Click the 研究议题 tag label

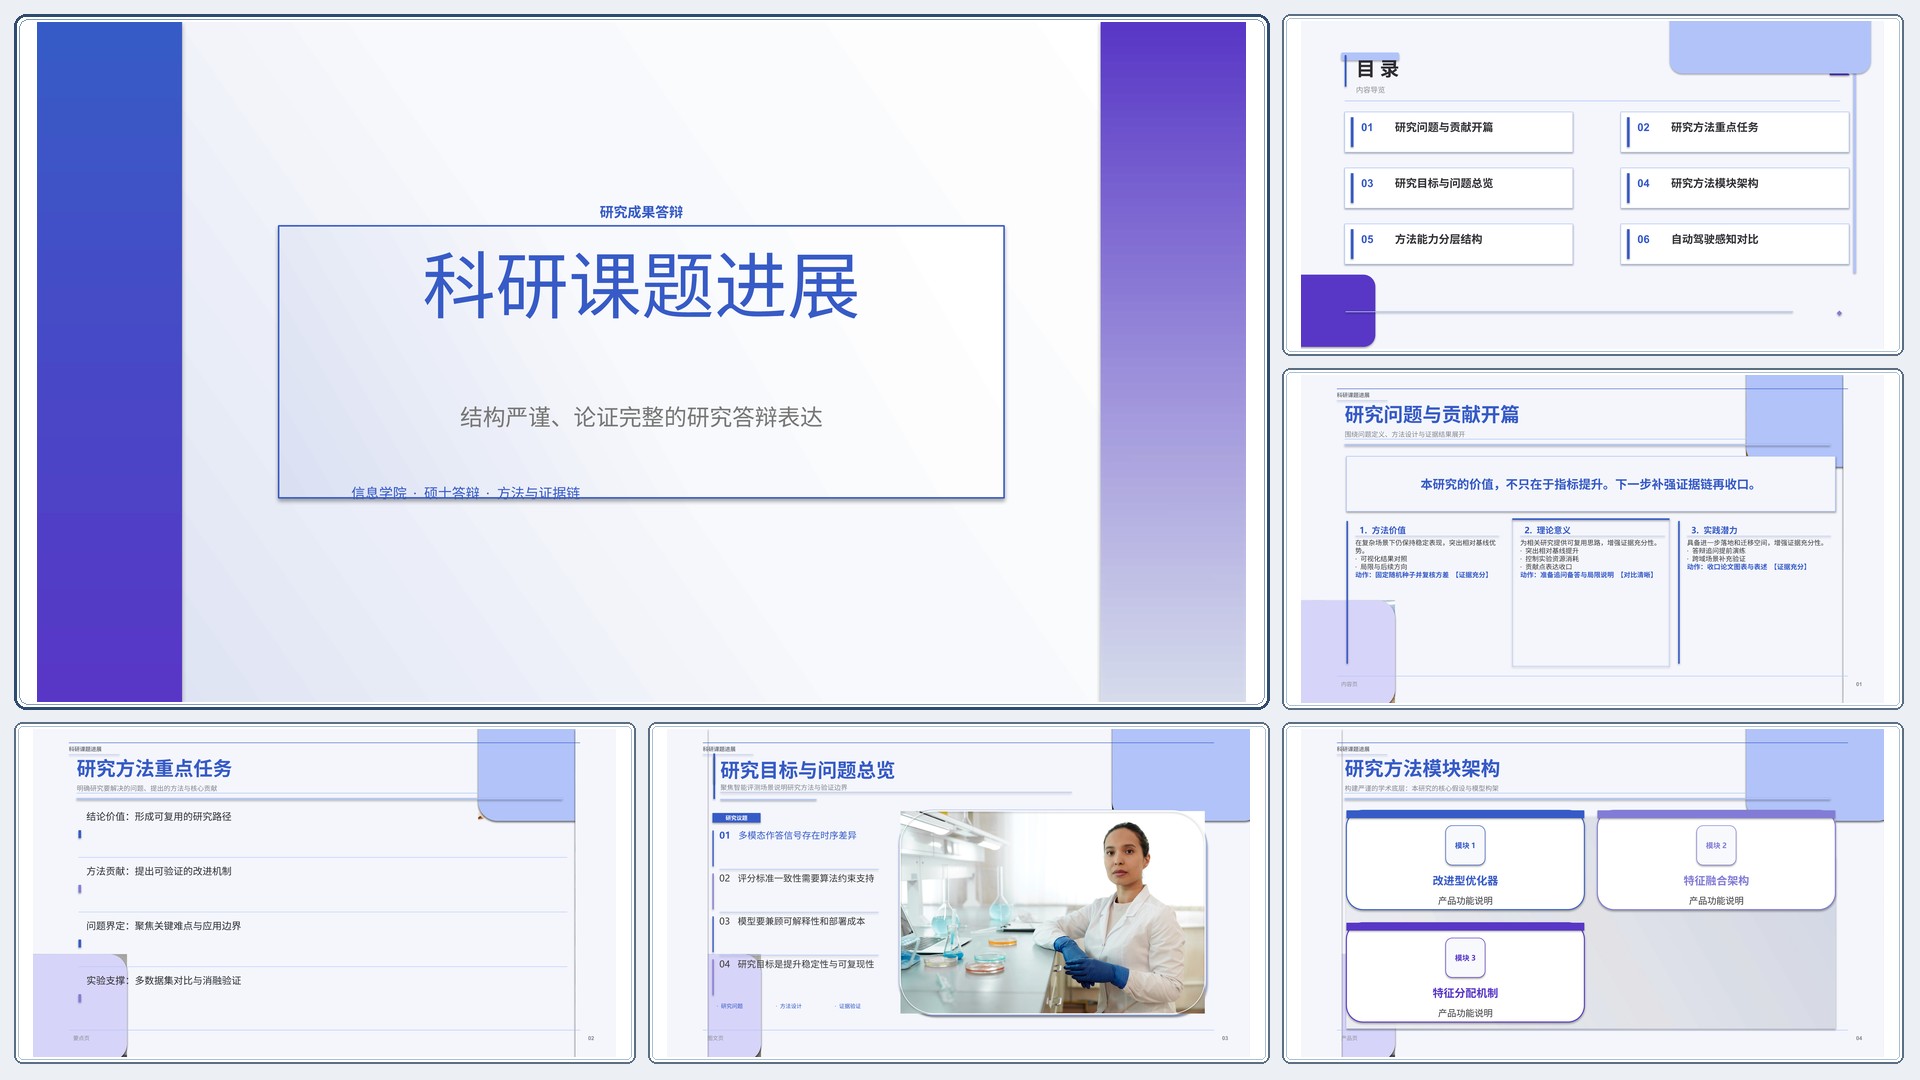[736, 818]
